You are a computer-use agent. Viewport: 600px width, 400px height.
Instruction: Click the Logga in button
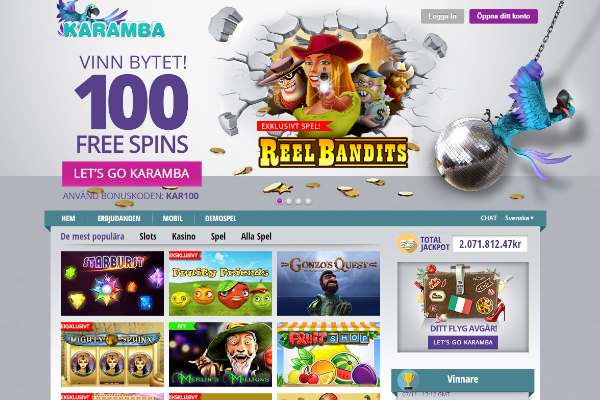[442, 16]
